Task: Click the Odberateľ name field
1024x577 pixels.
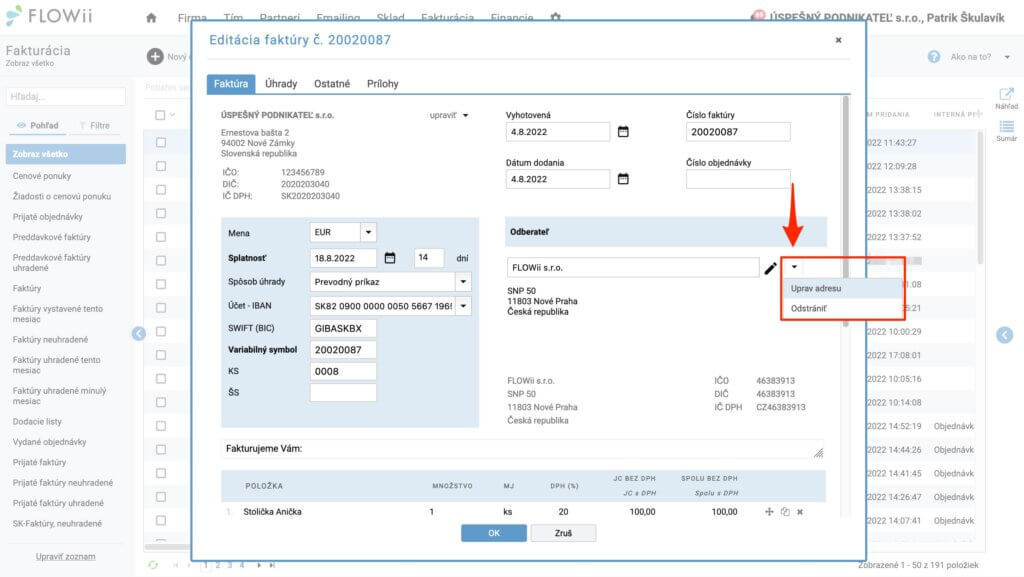Action: coord(632,268)
